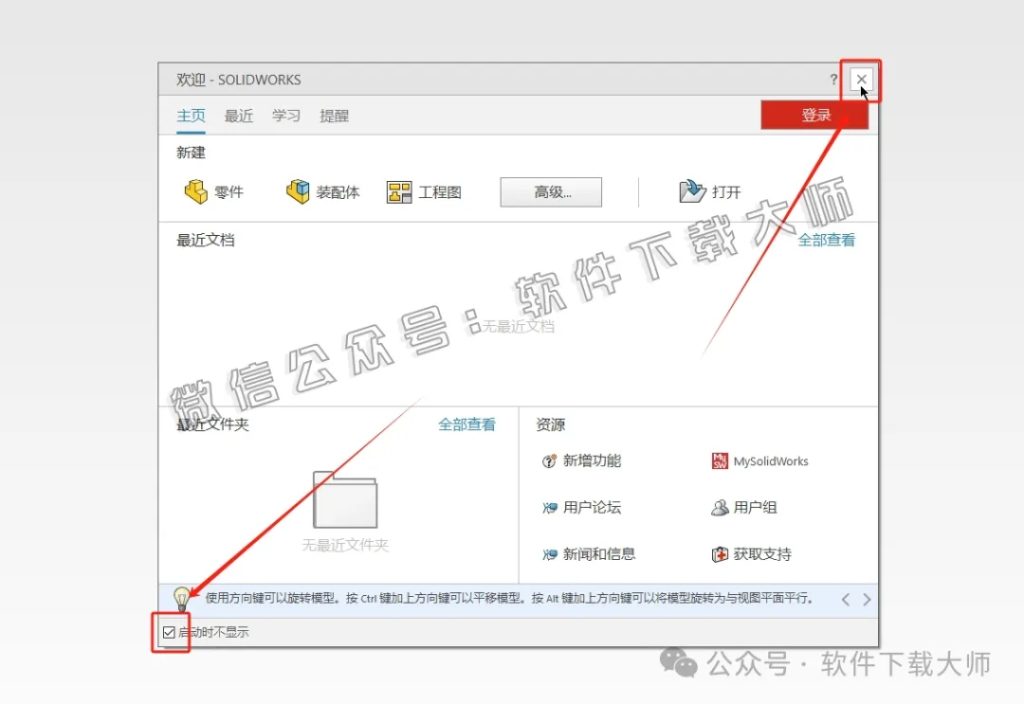Click the 登录 (Login) button

click(814, 115)
